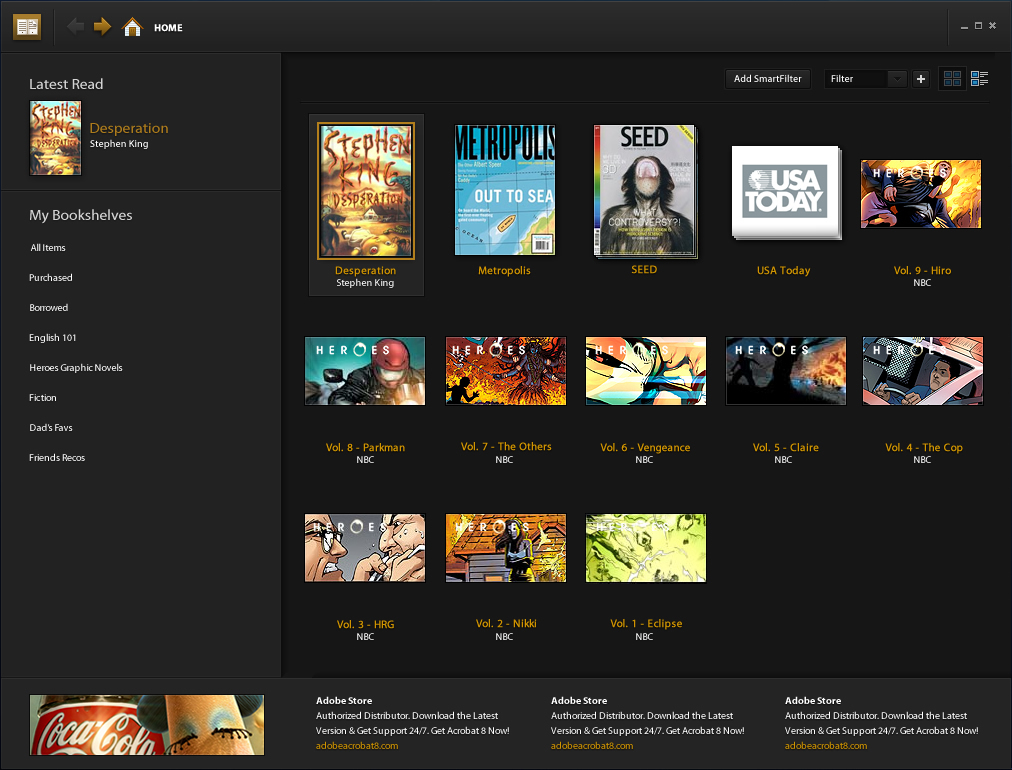
Task: Click the plus icon beside Filter
Action: point(921,79)
